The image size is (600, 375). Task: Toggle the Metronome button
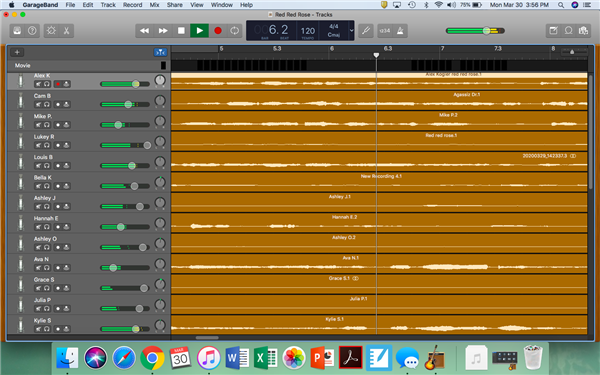tap(400, 31)
